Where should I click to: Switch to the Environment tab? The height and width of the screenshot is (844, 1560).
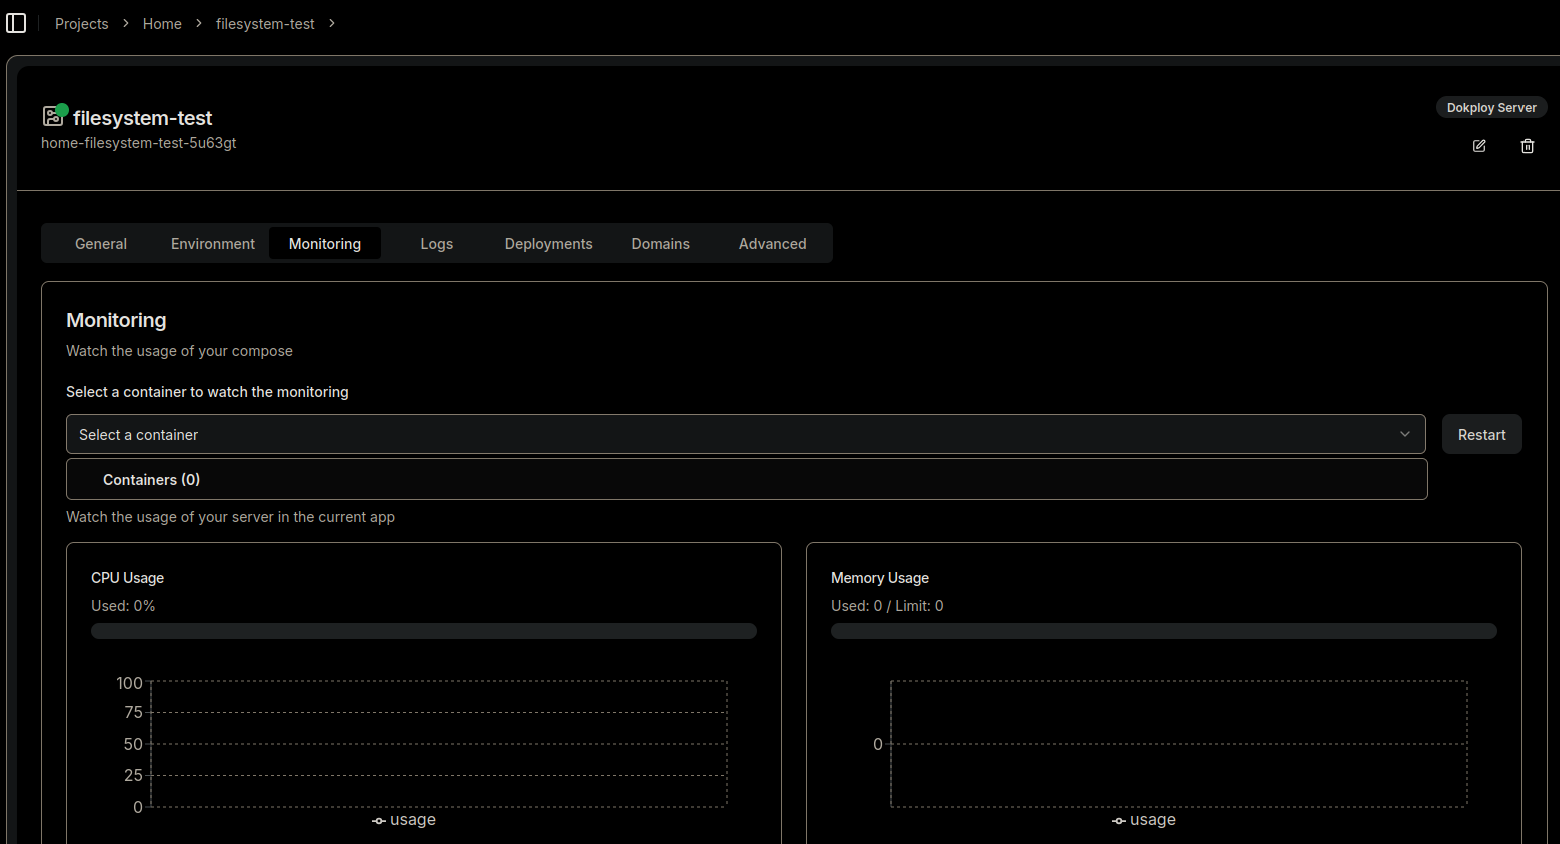(213, 243)
